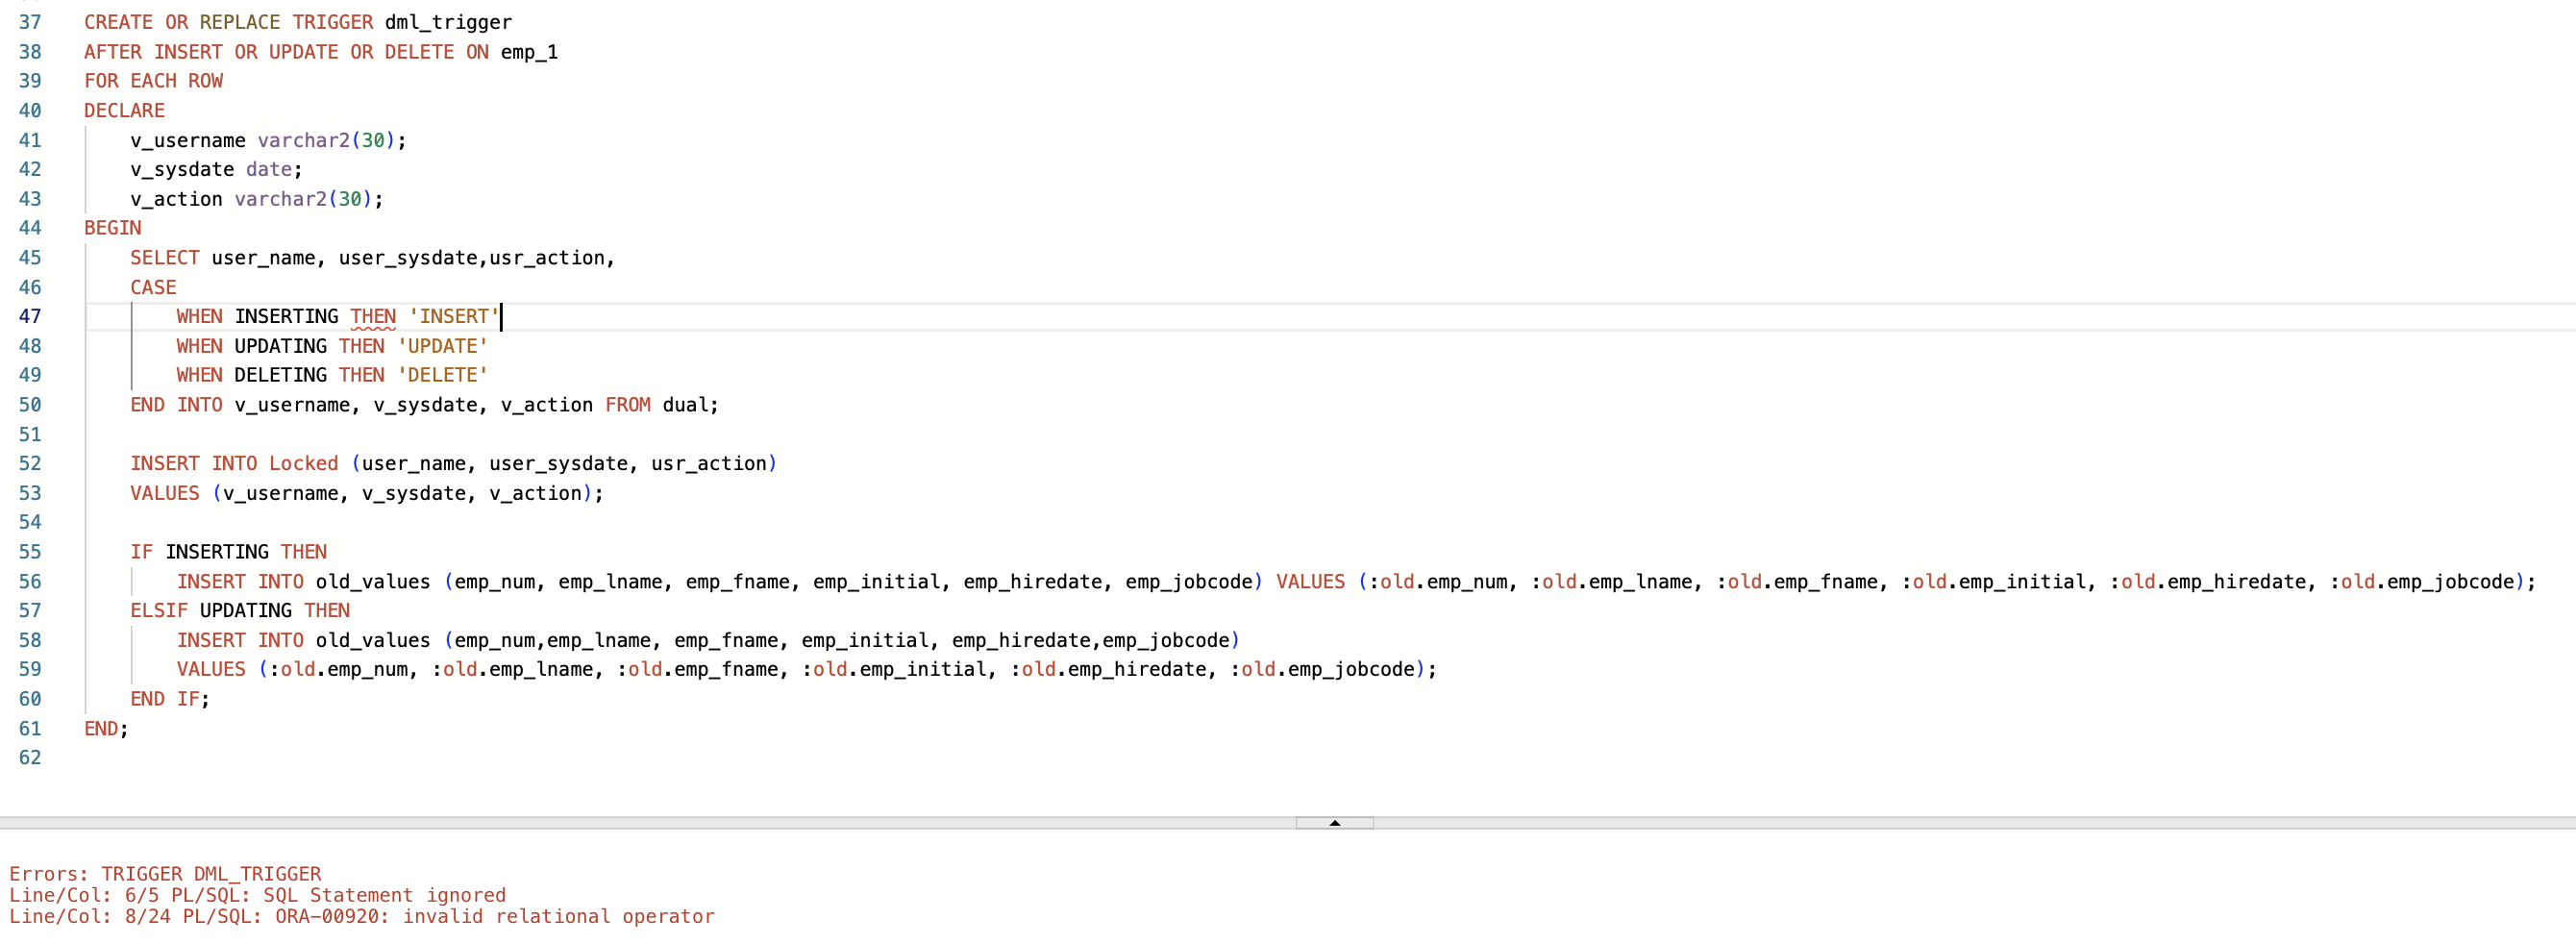Place cursor on the trigger name dml_trigger

point(447,22)
